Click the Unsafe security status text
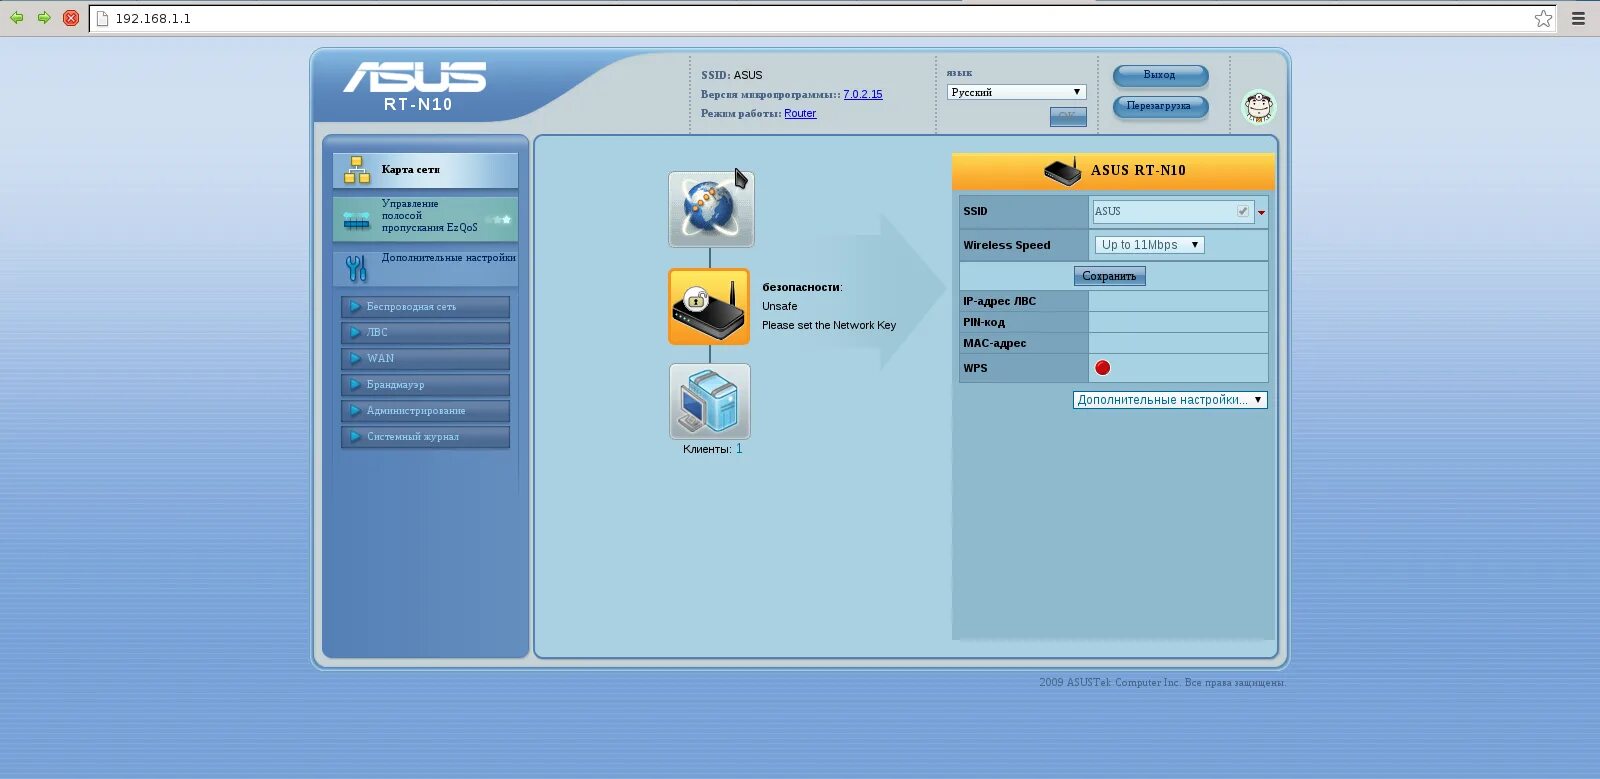 coord(780,307)
